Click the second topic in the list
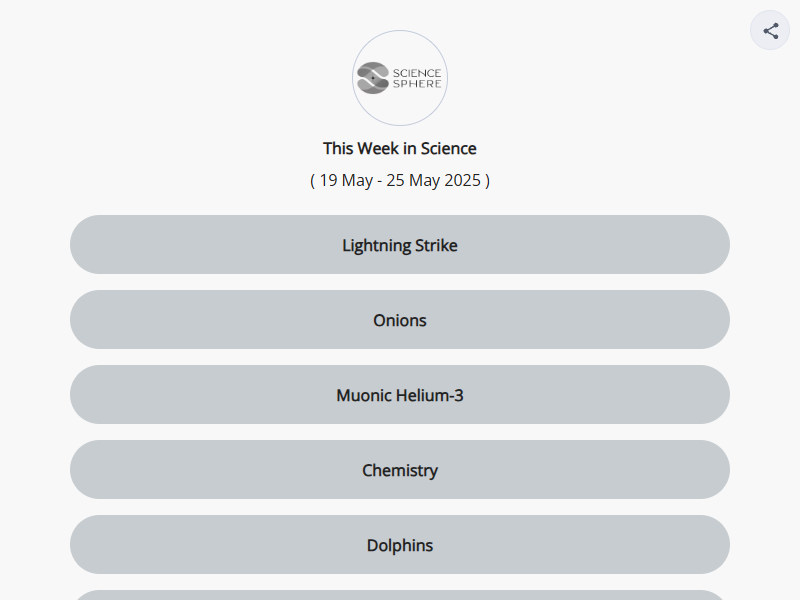 pos(400,320)
